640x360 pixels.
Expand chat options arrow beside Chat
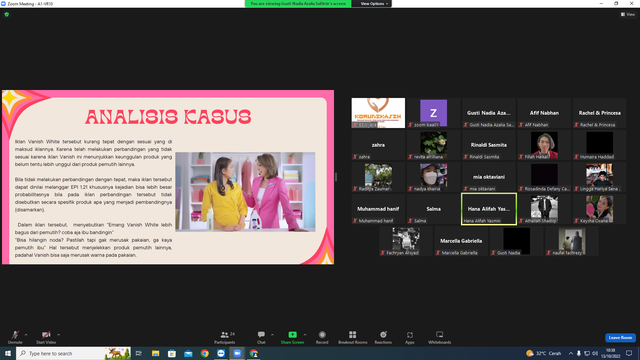point(272,335)
